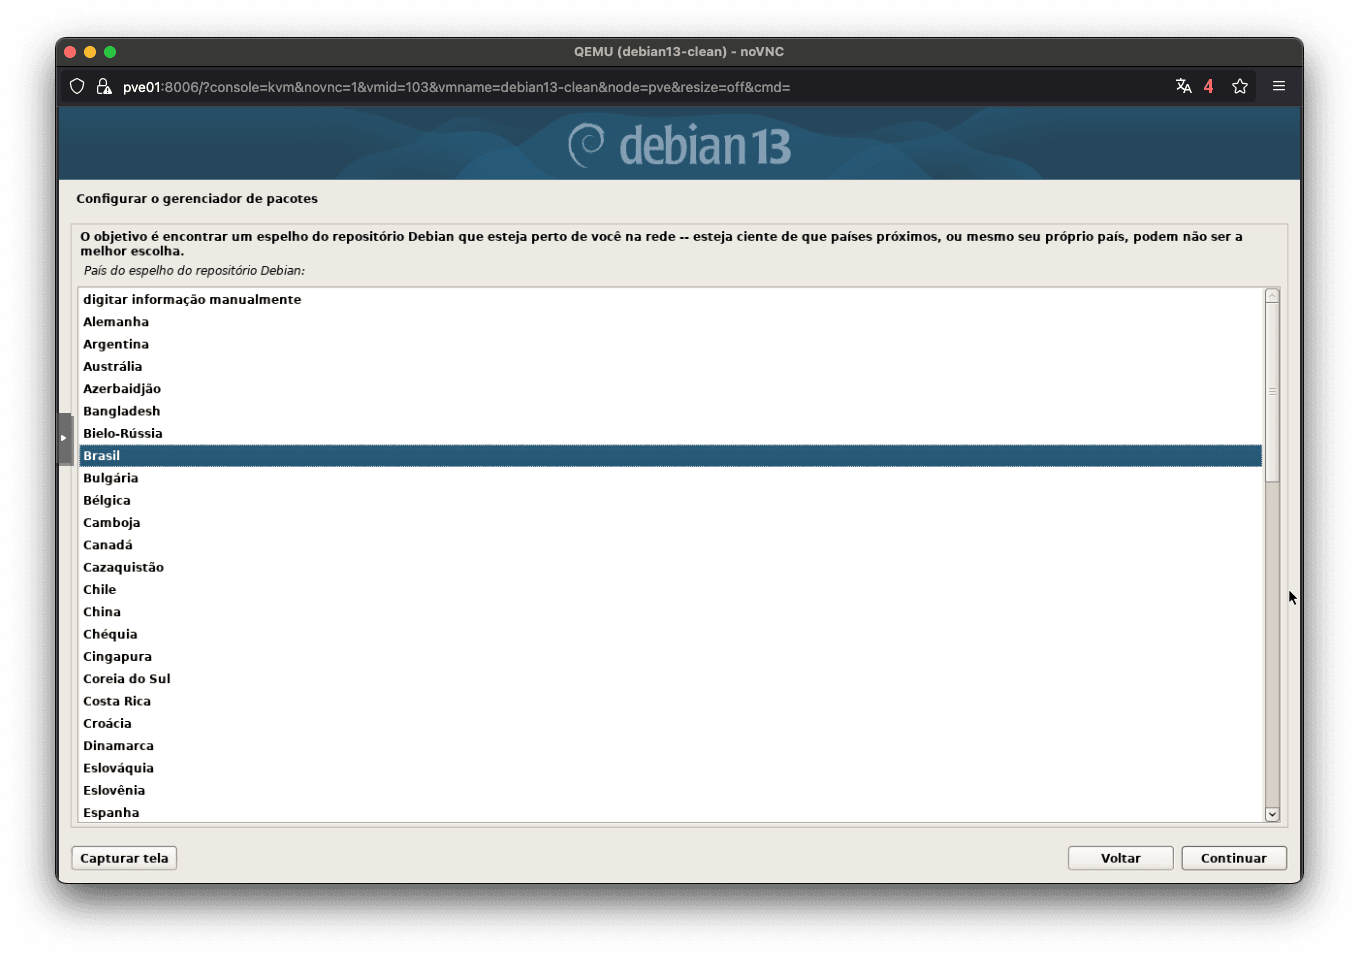Click the yellow minimize window button
Image resolution: width=1359 pixels, height=957 pixels.
(x=90, y=52)
